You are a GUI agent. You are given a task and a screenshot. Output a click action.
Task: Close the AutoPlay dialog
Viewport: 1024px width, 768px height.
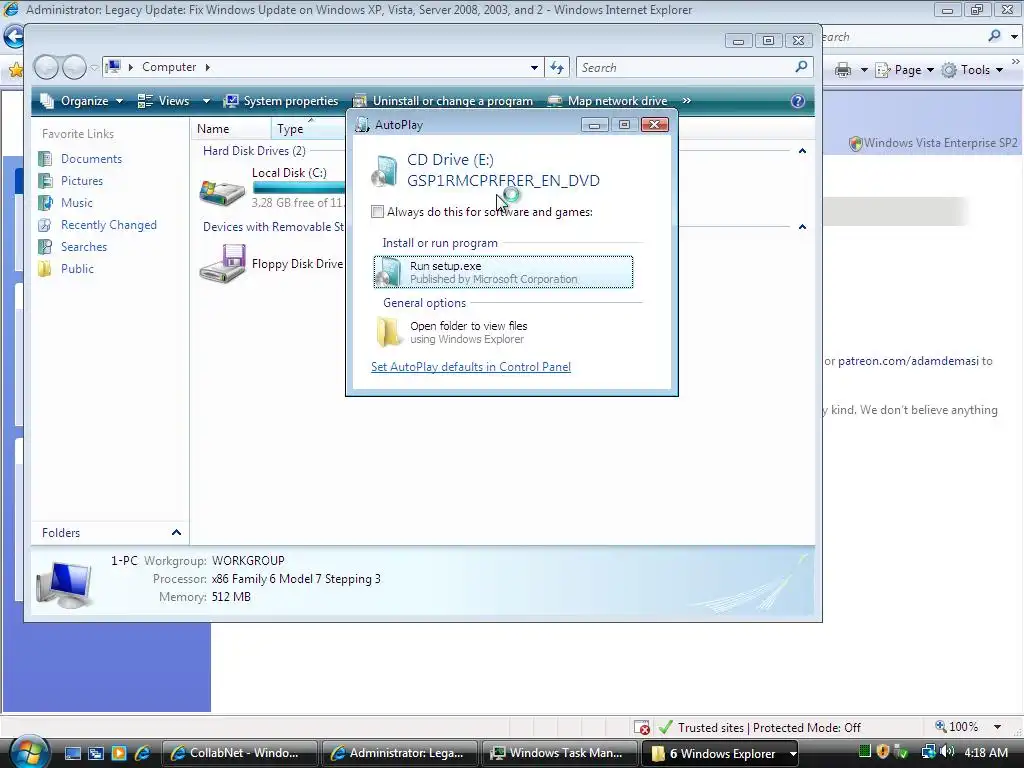point(654,125)
